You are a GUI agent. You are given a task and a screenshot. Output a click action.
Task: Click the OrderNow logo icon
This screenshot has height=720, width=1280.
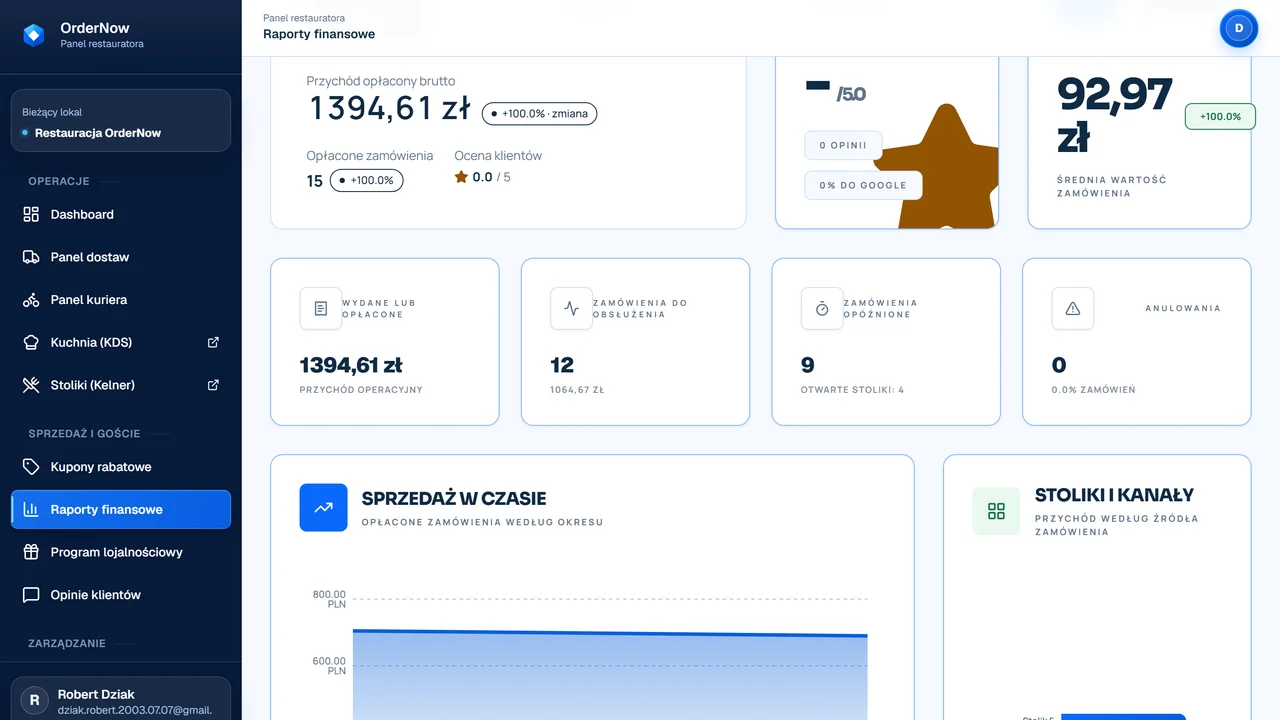click(x=34, y=35)
